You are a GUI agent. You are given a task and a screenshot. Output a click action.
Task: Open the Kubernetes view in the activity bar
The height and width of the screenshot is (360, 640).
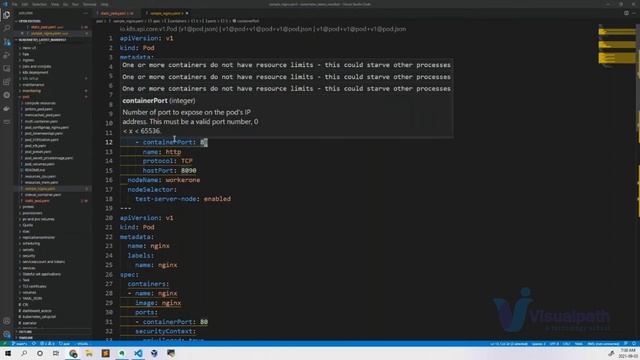click(x=7, y=95)
